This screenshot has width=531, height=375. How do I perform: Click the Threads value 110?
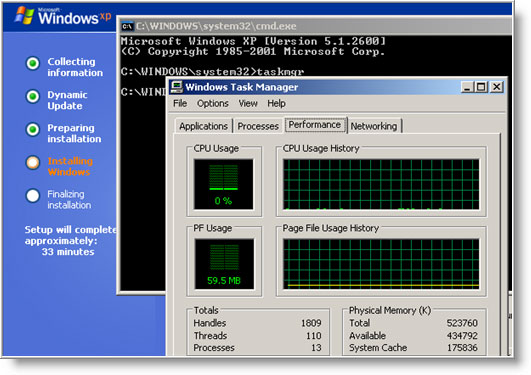[x=314, y=336]
